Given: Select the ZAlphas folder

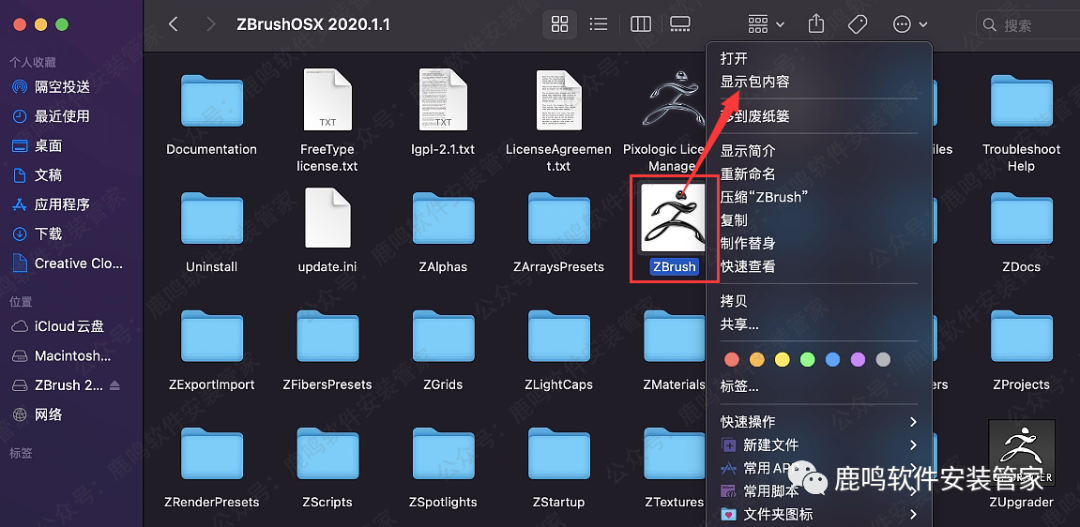Looking at the screenshot, I should 443,219.
